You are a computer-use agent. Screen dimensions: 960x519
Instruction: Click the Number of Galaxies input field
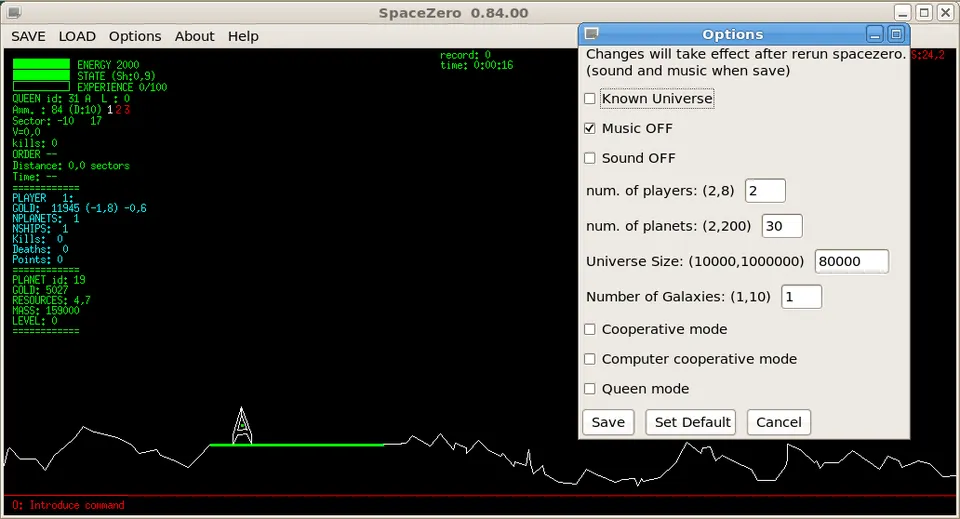point(801,297)
